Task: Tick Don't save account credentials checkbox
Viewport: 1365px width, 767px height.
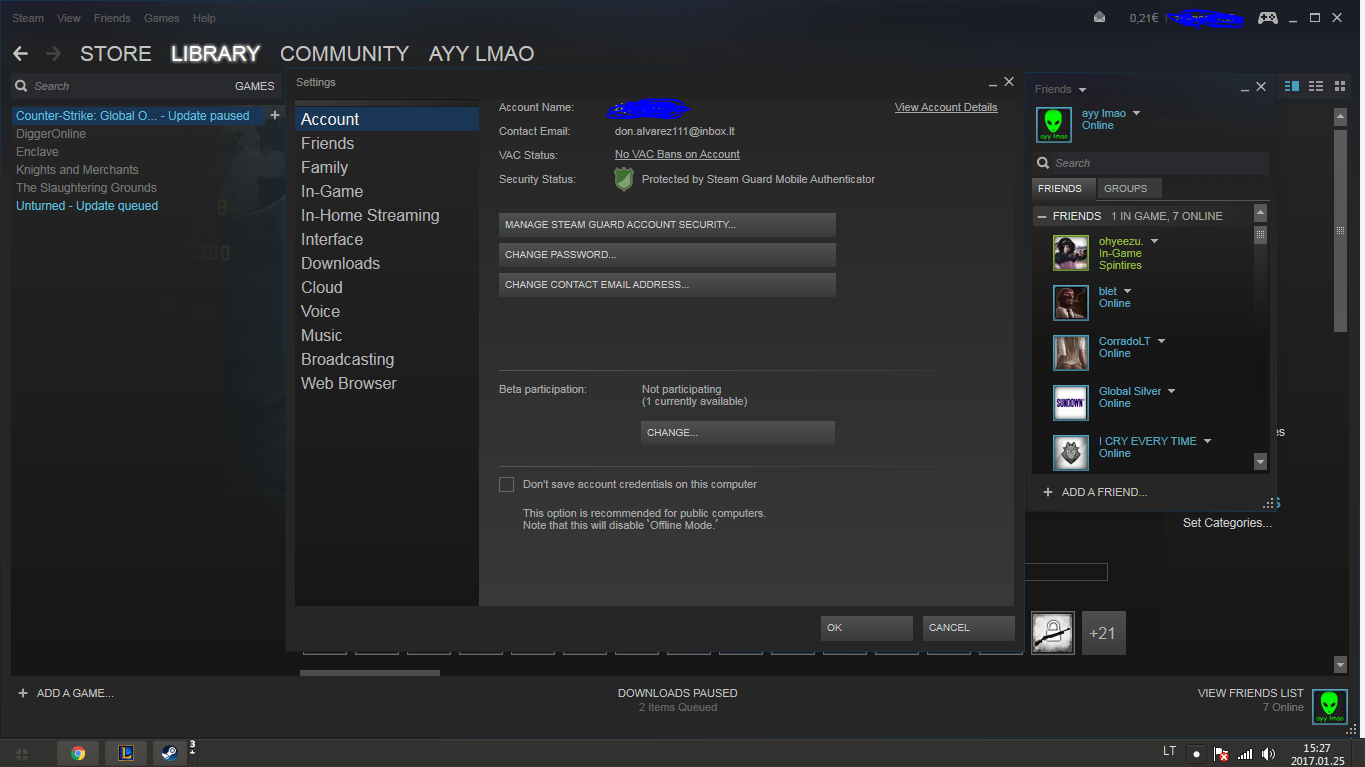Action: click(506, 484)
